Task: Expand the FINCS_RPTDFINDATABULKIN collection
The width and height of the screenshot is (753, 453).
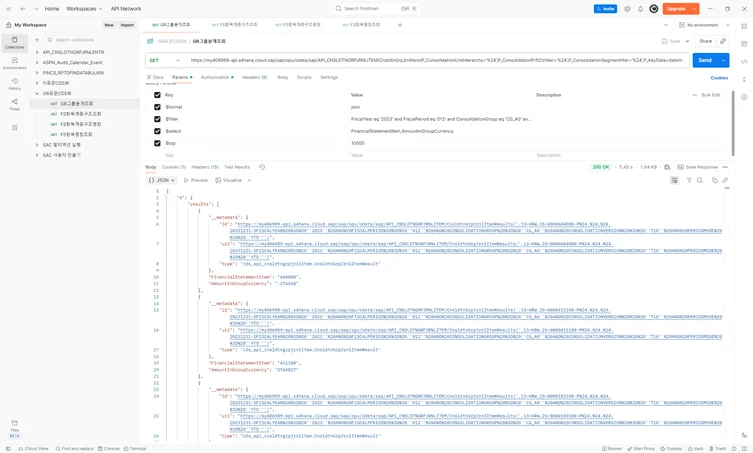Action: [37, 73]
